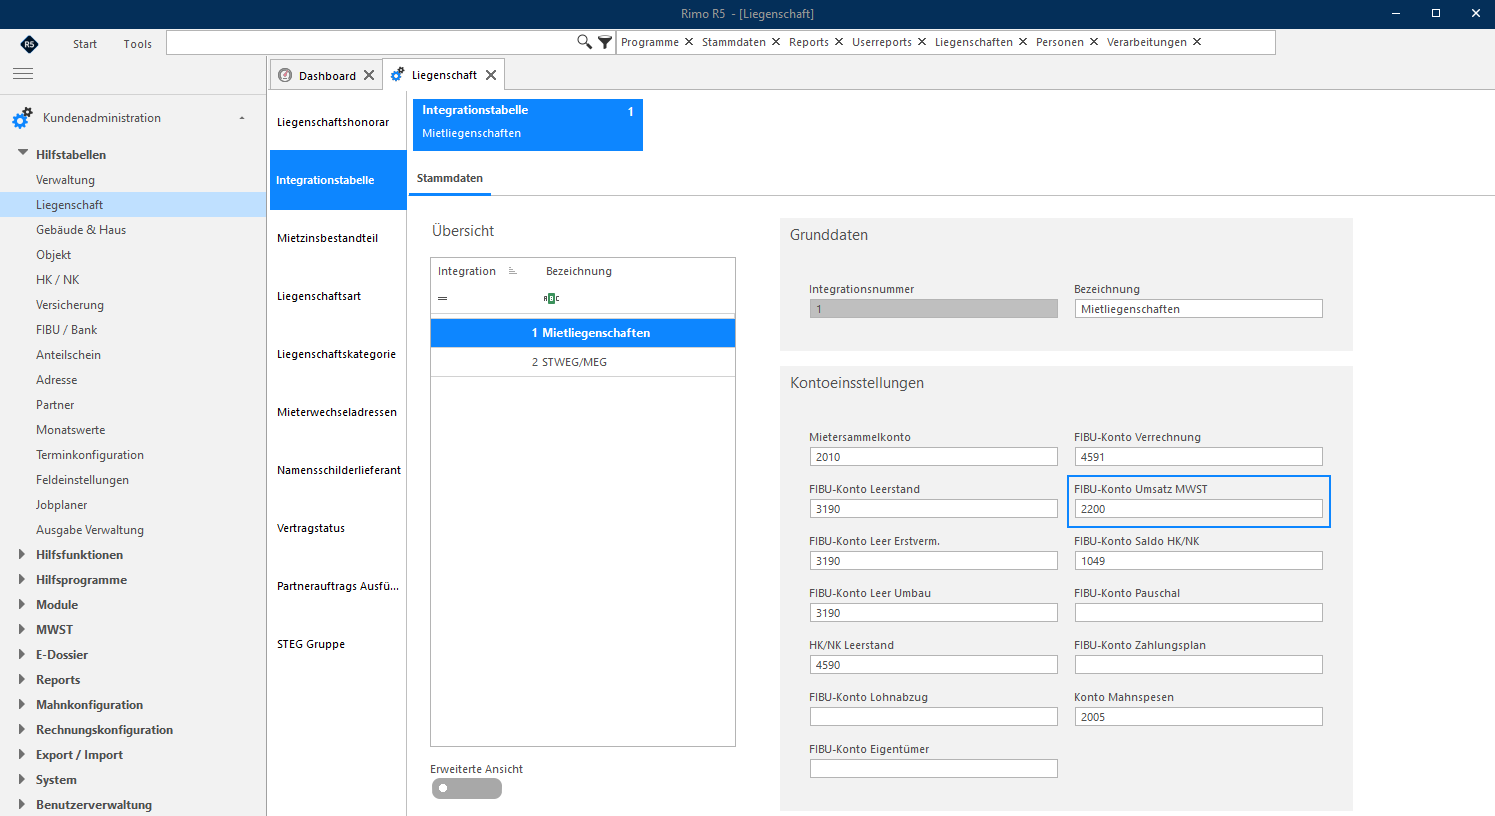Open the Tools menu
This screenshot has width=1495, height=816.
138,44
